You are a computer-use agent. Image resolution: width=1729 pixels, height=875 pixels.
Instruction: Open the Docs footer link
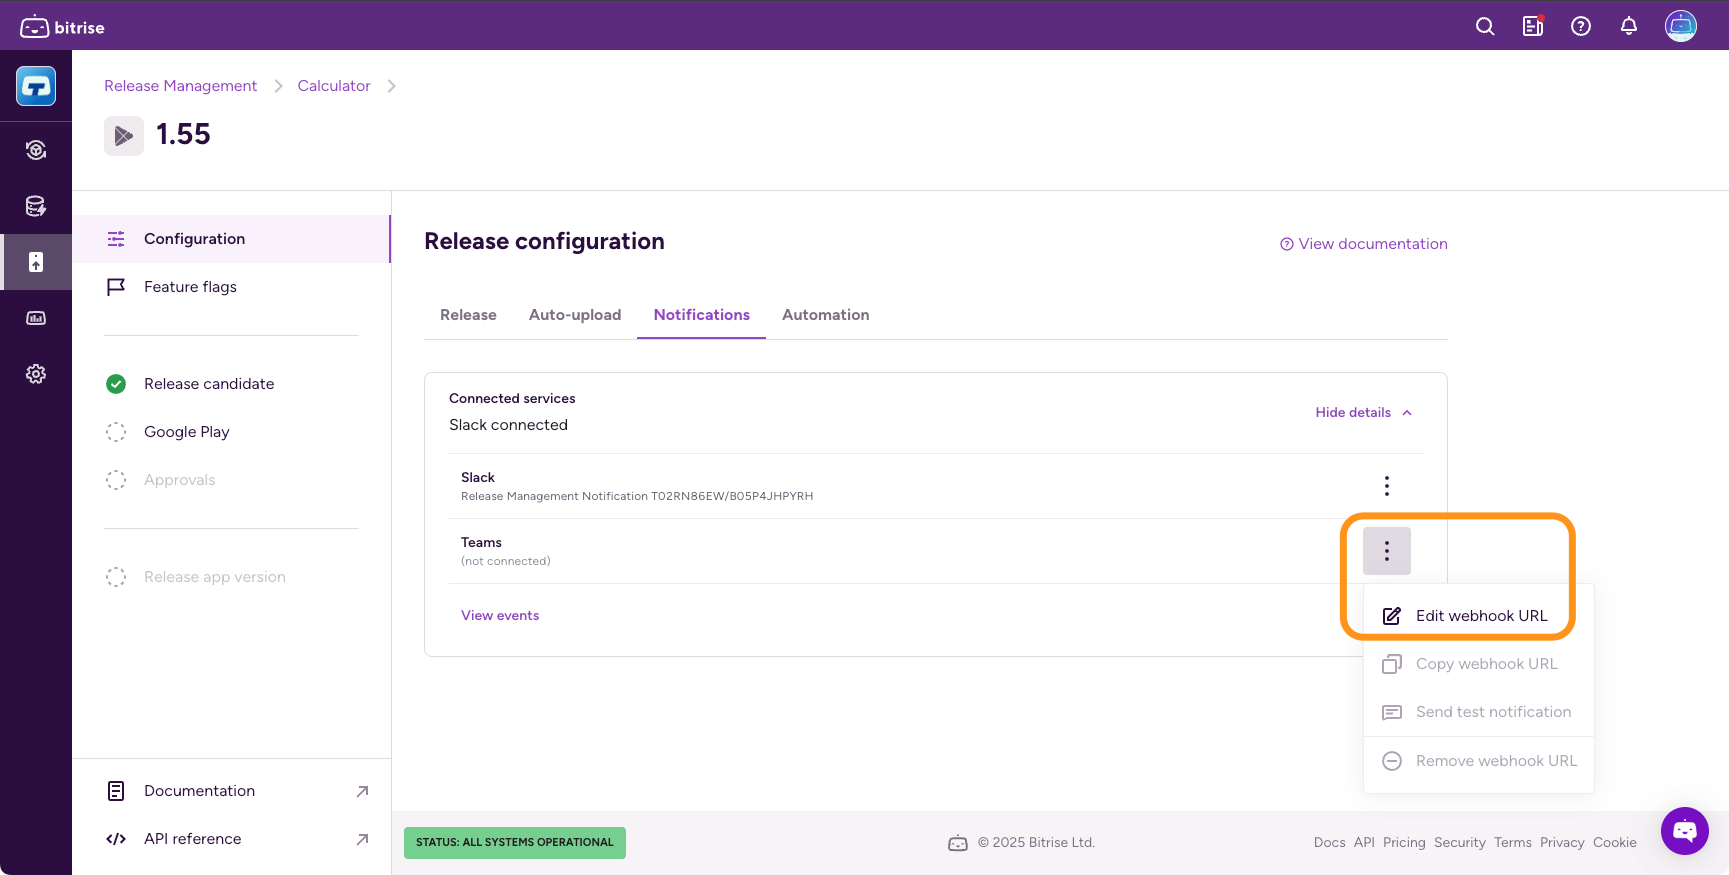(x=1329, y=843)
